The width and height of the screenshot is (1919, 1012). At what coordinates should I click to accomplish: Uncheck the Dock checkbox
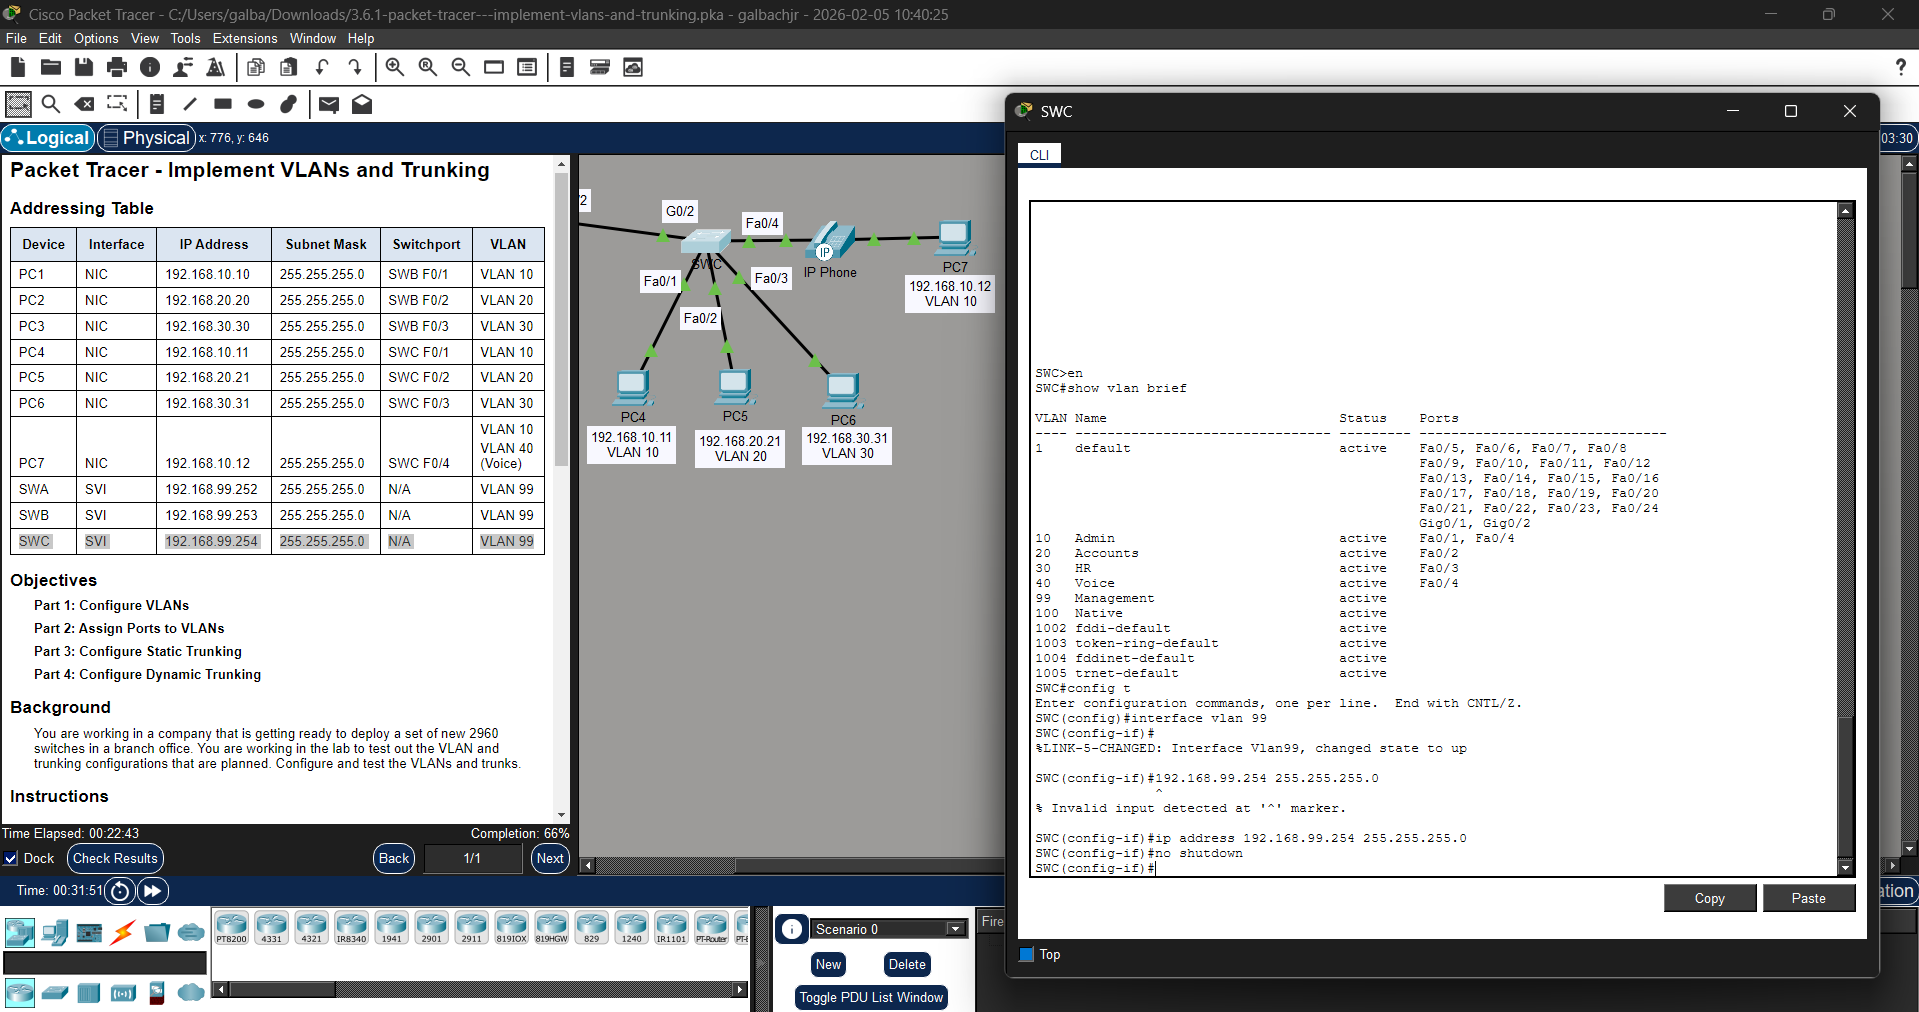coord(11,858)
